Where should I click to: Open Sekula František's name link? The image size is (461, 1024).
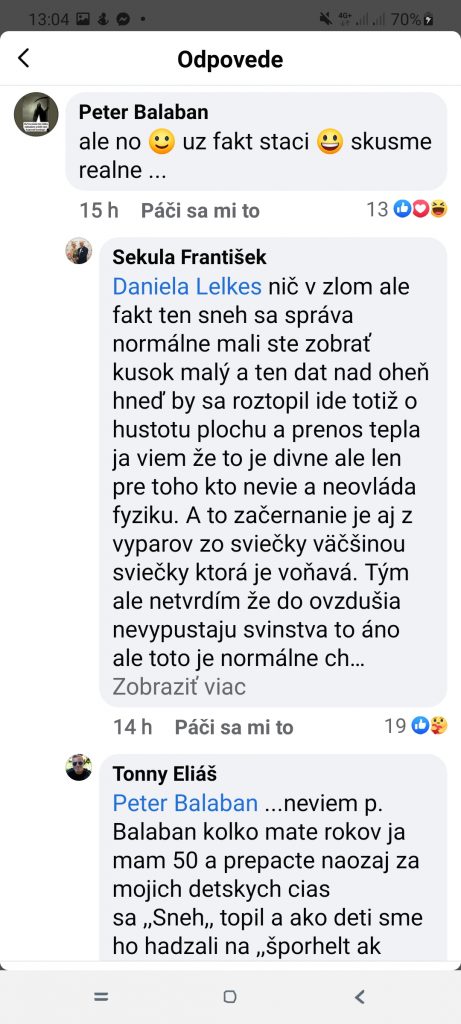tap(189, 257)
